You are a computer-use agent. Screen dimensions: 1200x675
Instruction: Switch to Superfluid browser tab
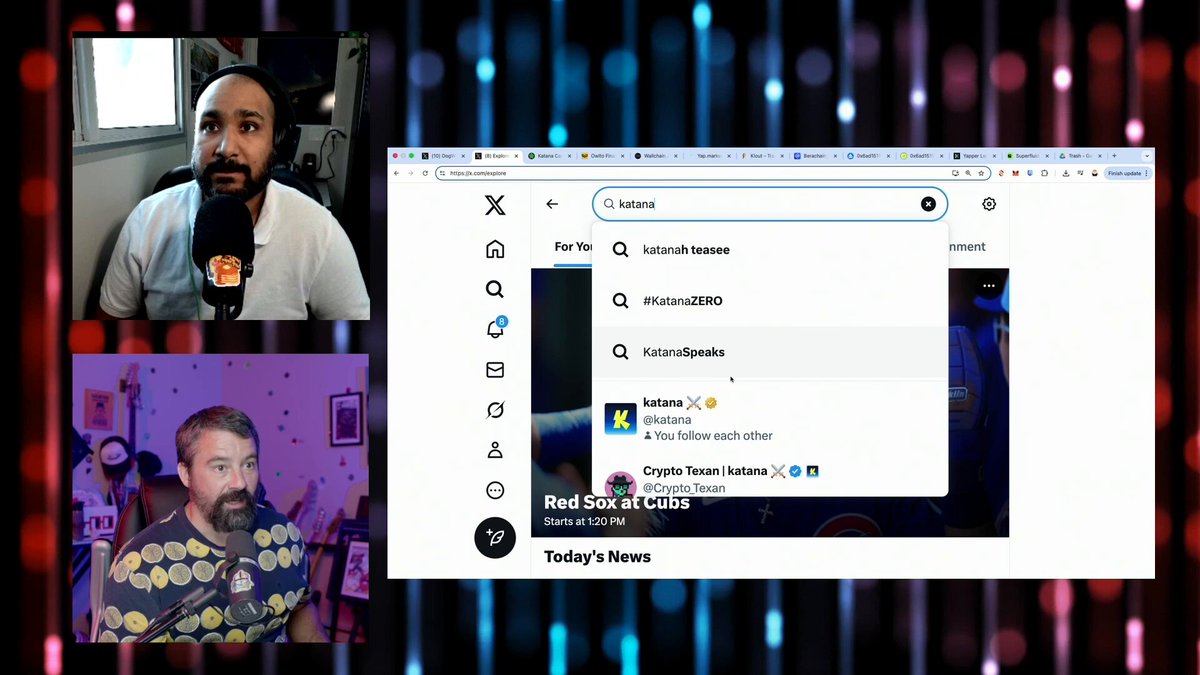point(1028,156)
